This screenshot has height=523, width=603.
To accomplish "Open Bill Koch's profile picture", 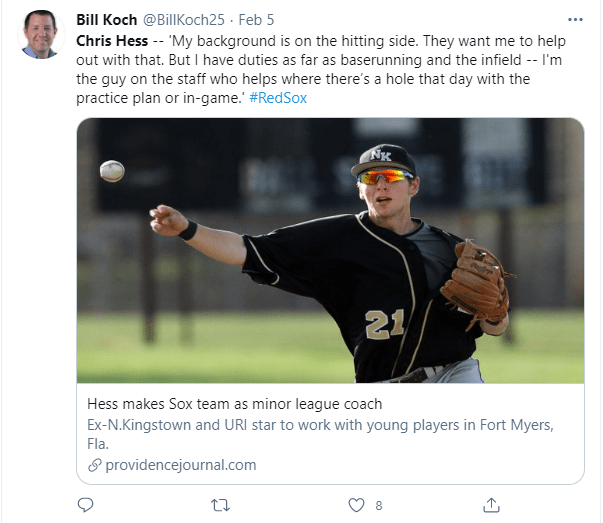I will 40,35.
